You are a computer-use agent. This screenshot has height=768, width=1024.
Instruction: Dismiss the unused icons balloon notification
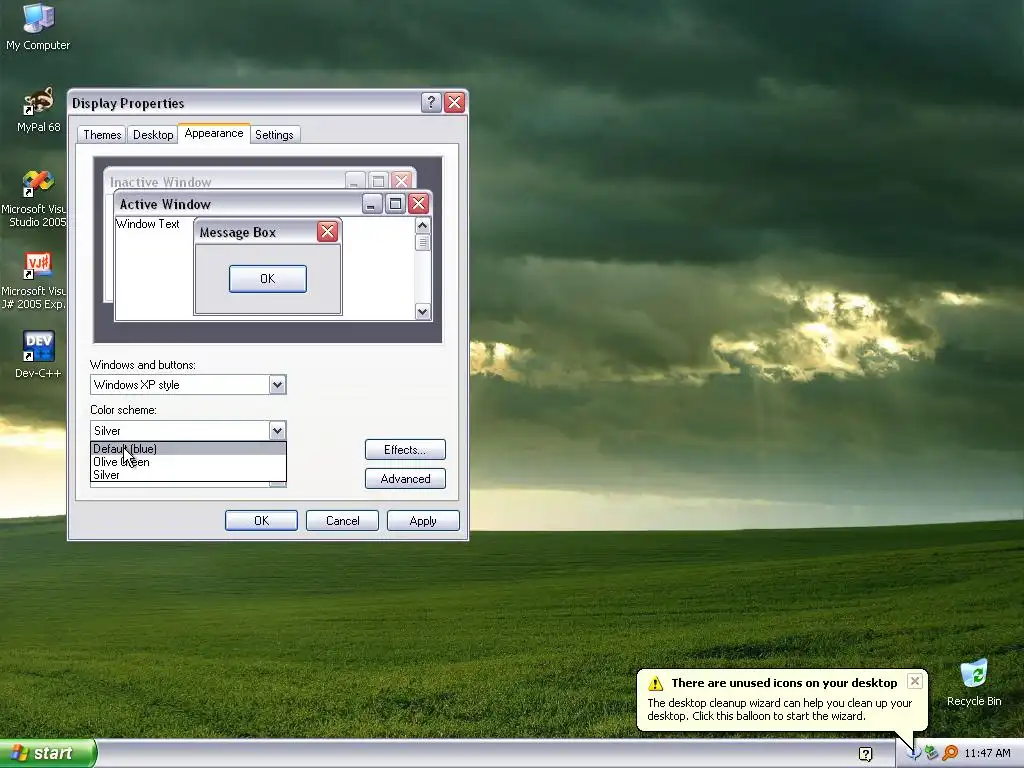(915, 681)
